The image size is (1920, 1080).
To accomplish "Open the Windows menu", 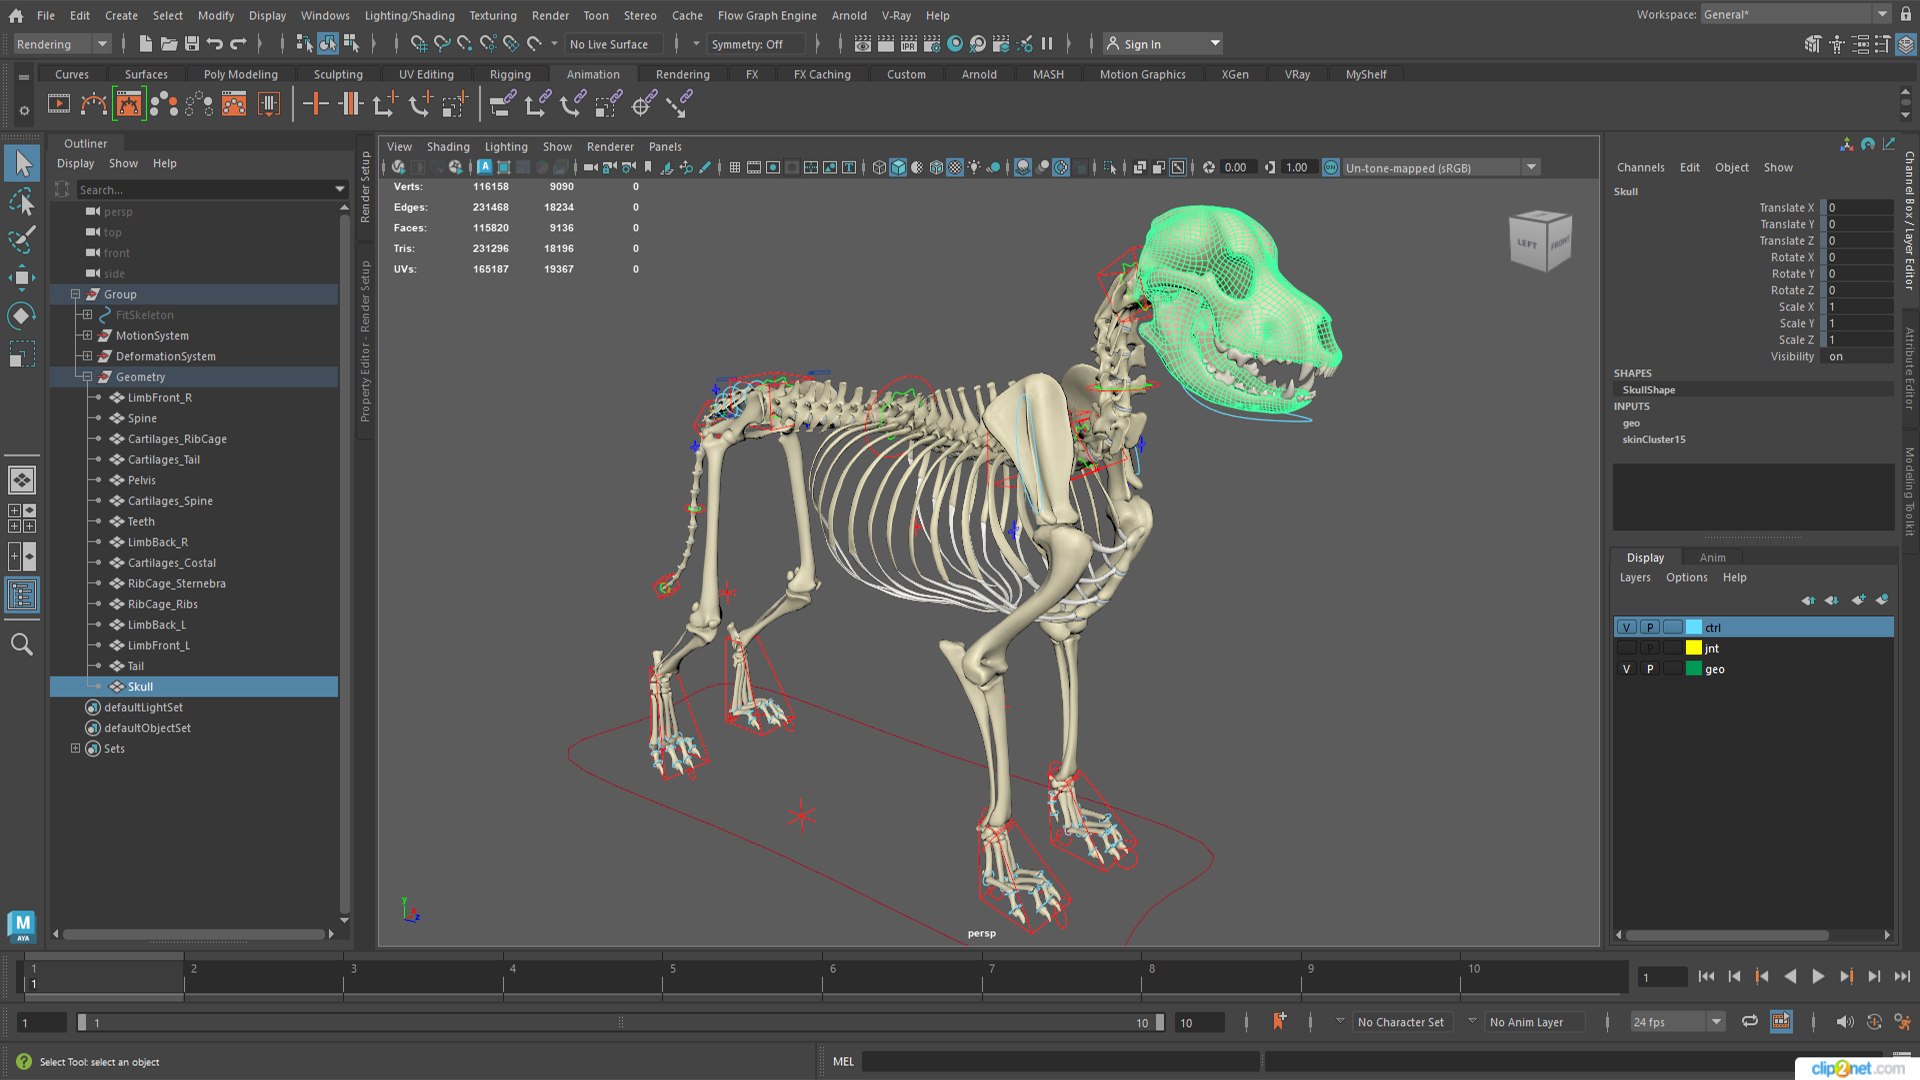I will pyautogui.click(x=325, y=15).
